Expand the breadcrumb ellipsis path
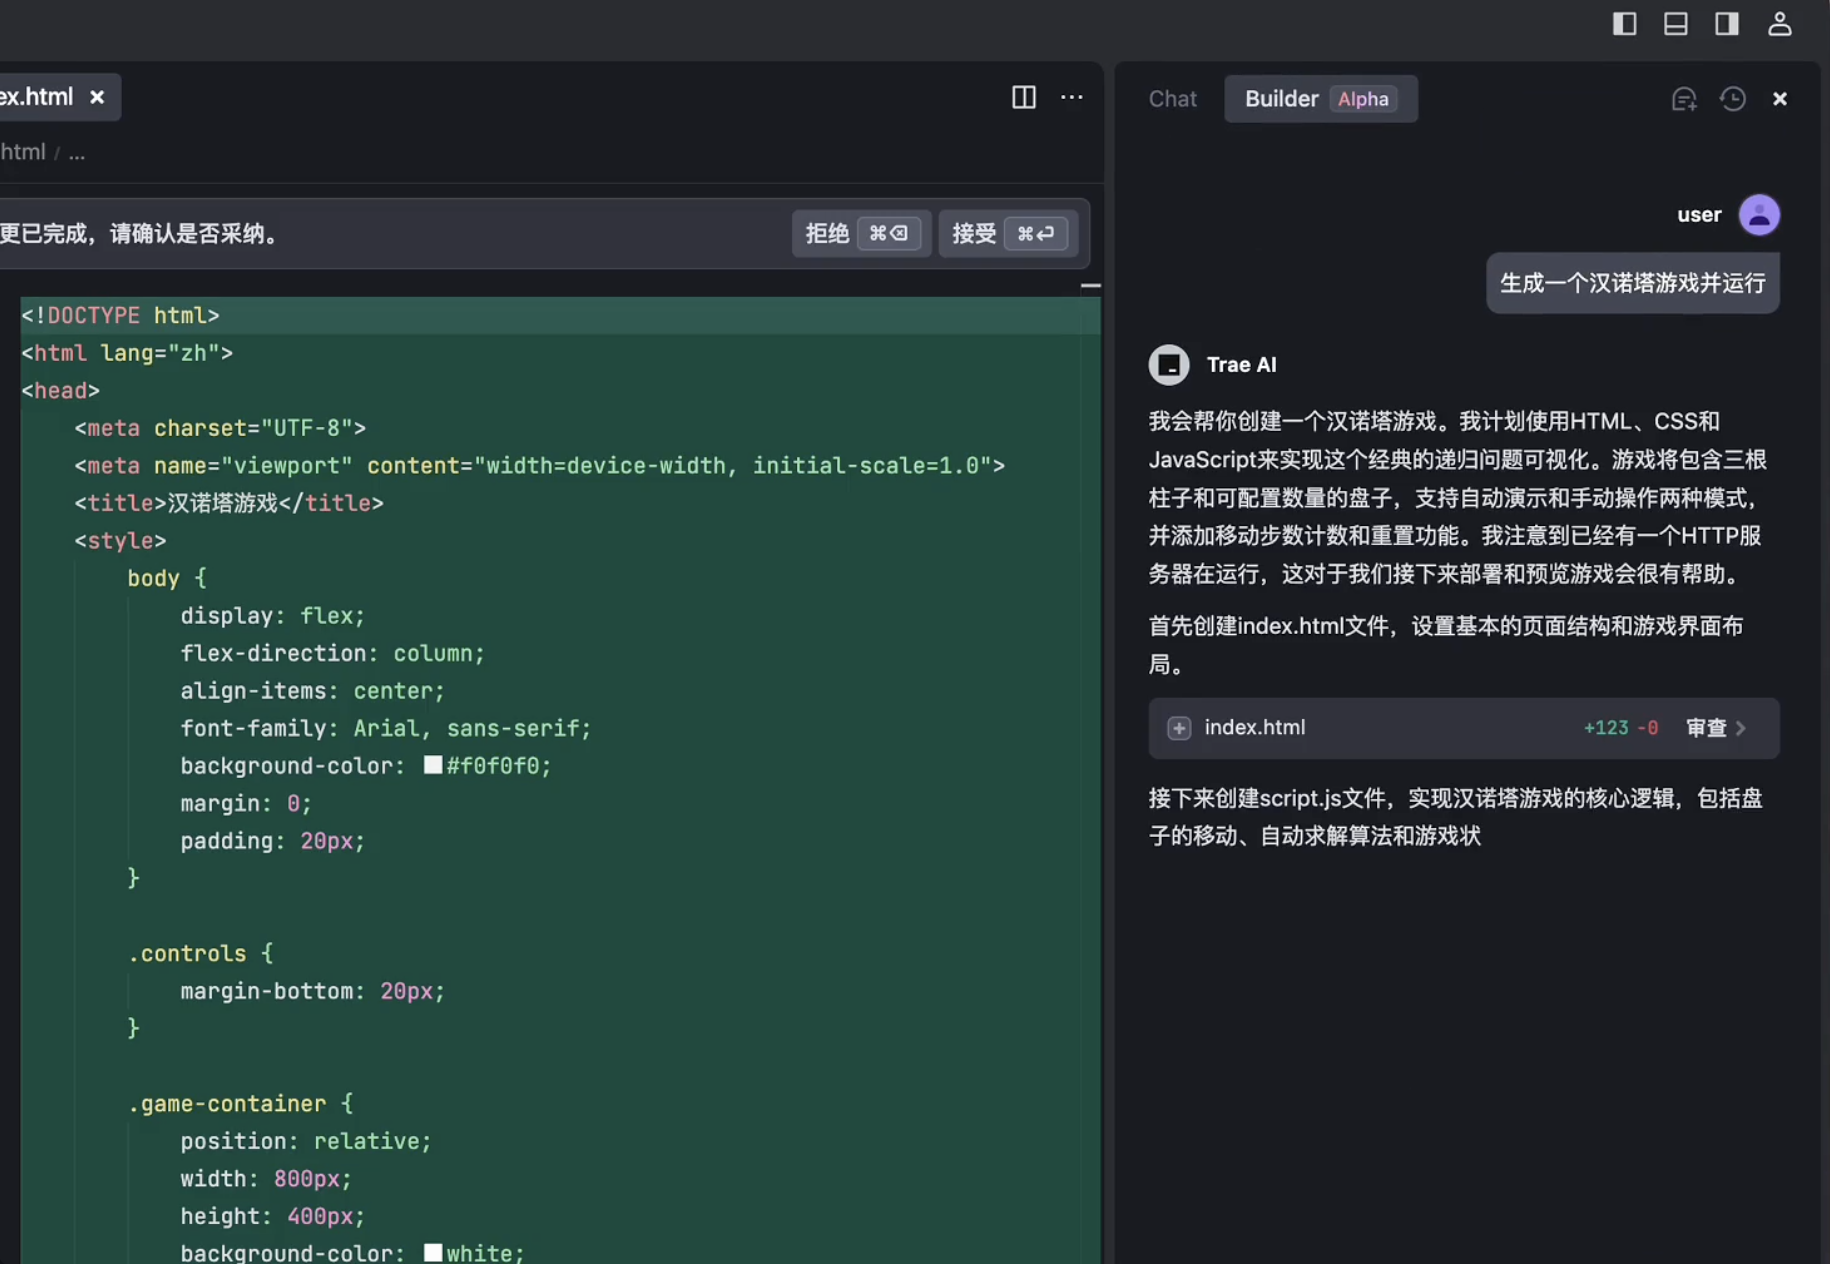This screenshot has height=1264, width=1830. (77, 153)
